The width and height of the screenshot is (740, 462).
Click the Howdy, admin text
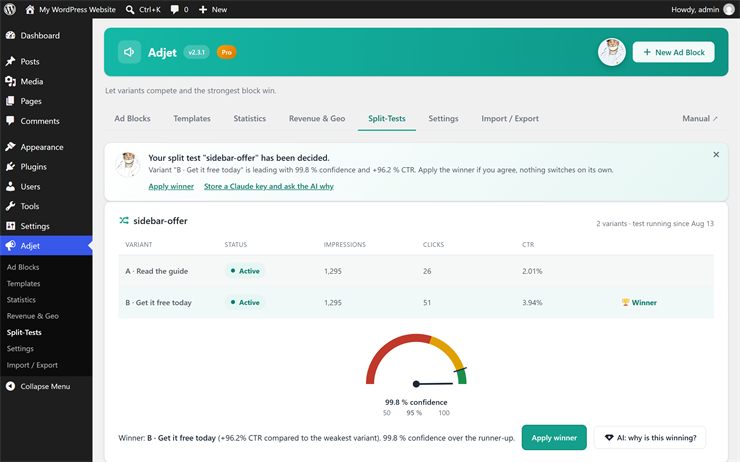695,9
